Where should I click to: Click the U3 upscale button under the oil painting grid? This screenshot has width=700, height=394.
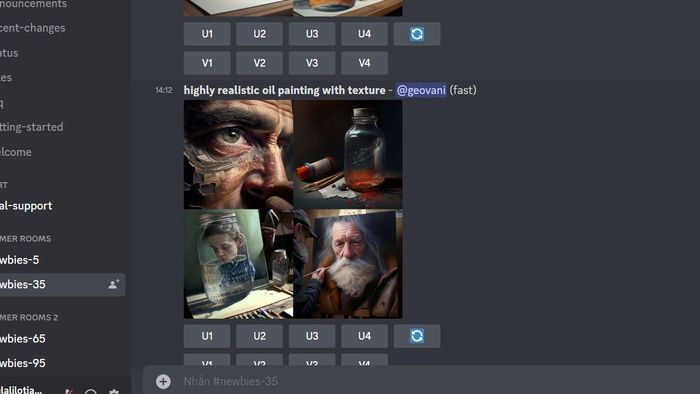pos(312,336)
